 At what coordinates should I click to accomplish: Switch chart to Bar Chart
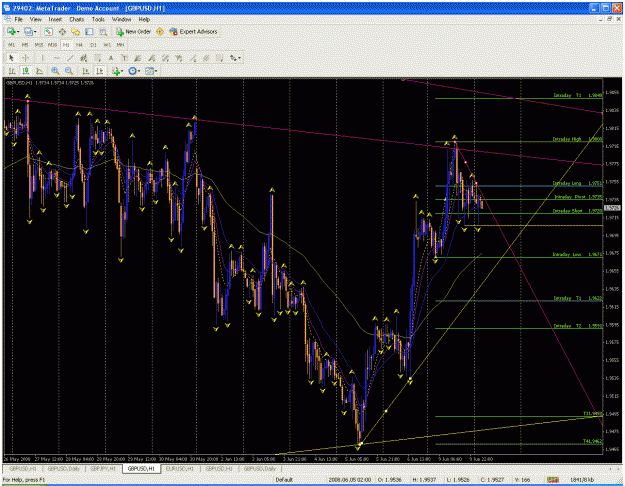pos(12,71)
